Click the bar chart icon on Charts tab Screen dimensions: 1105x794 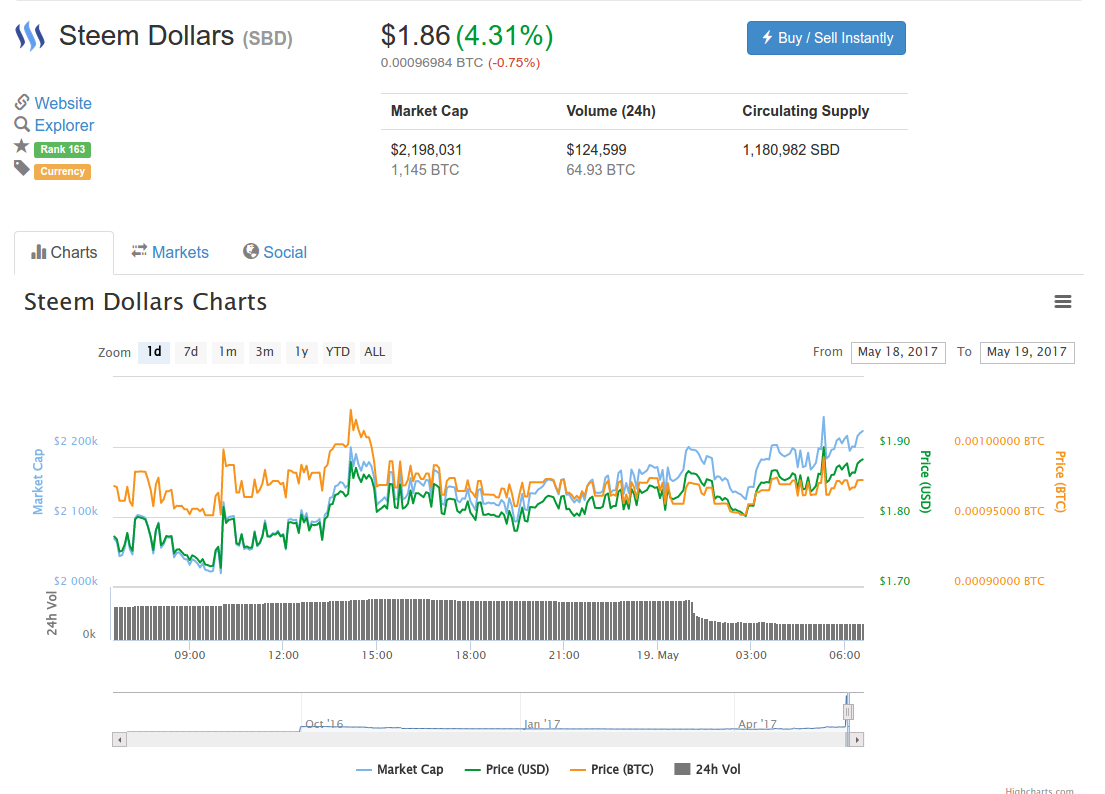tap(38, 252)
